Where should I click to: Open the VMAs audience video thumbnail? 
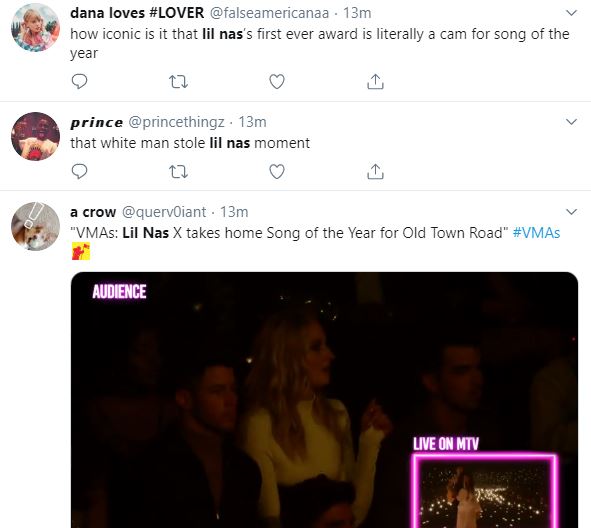point(324,399)
